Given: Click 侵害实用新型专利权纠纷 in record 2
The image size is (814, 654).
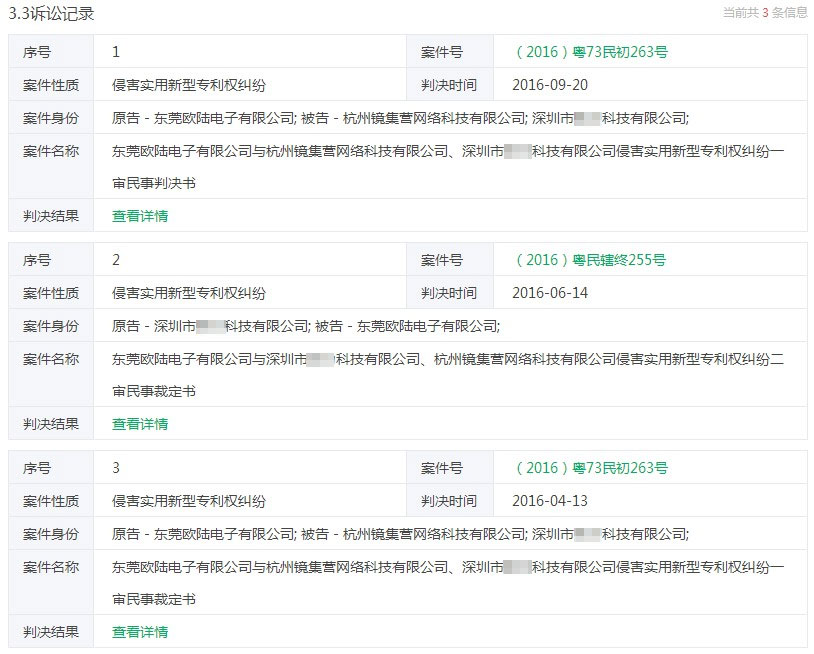Looking at the screenshot, I should click(189, 293).
